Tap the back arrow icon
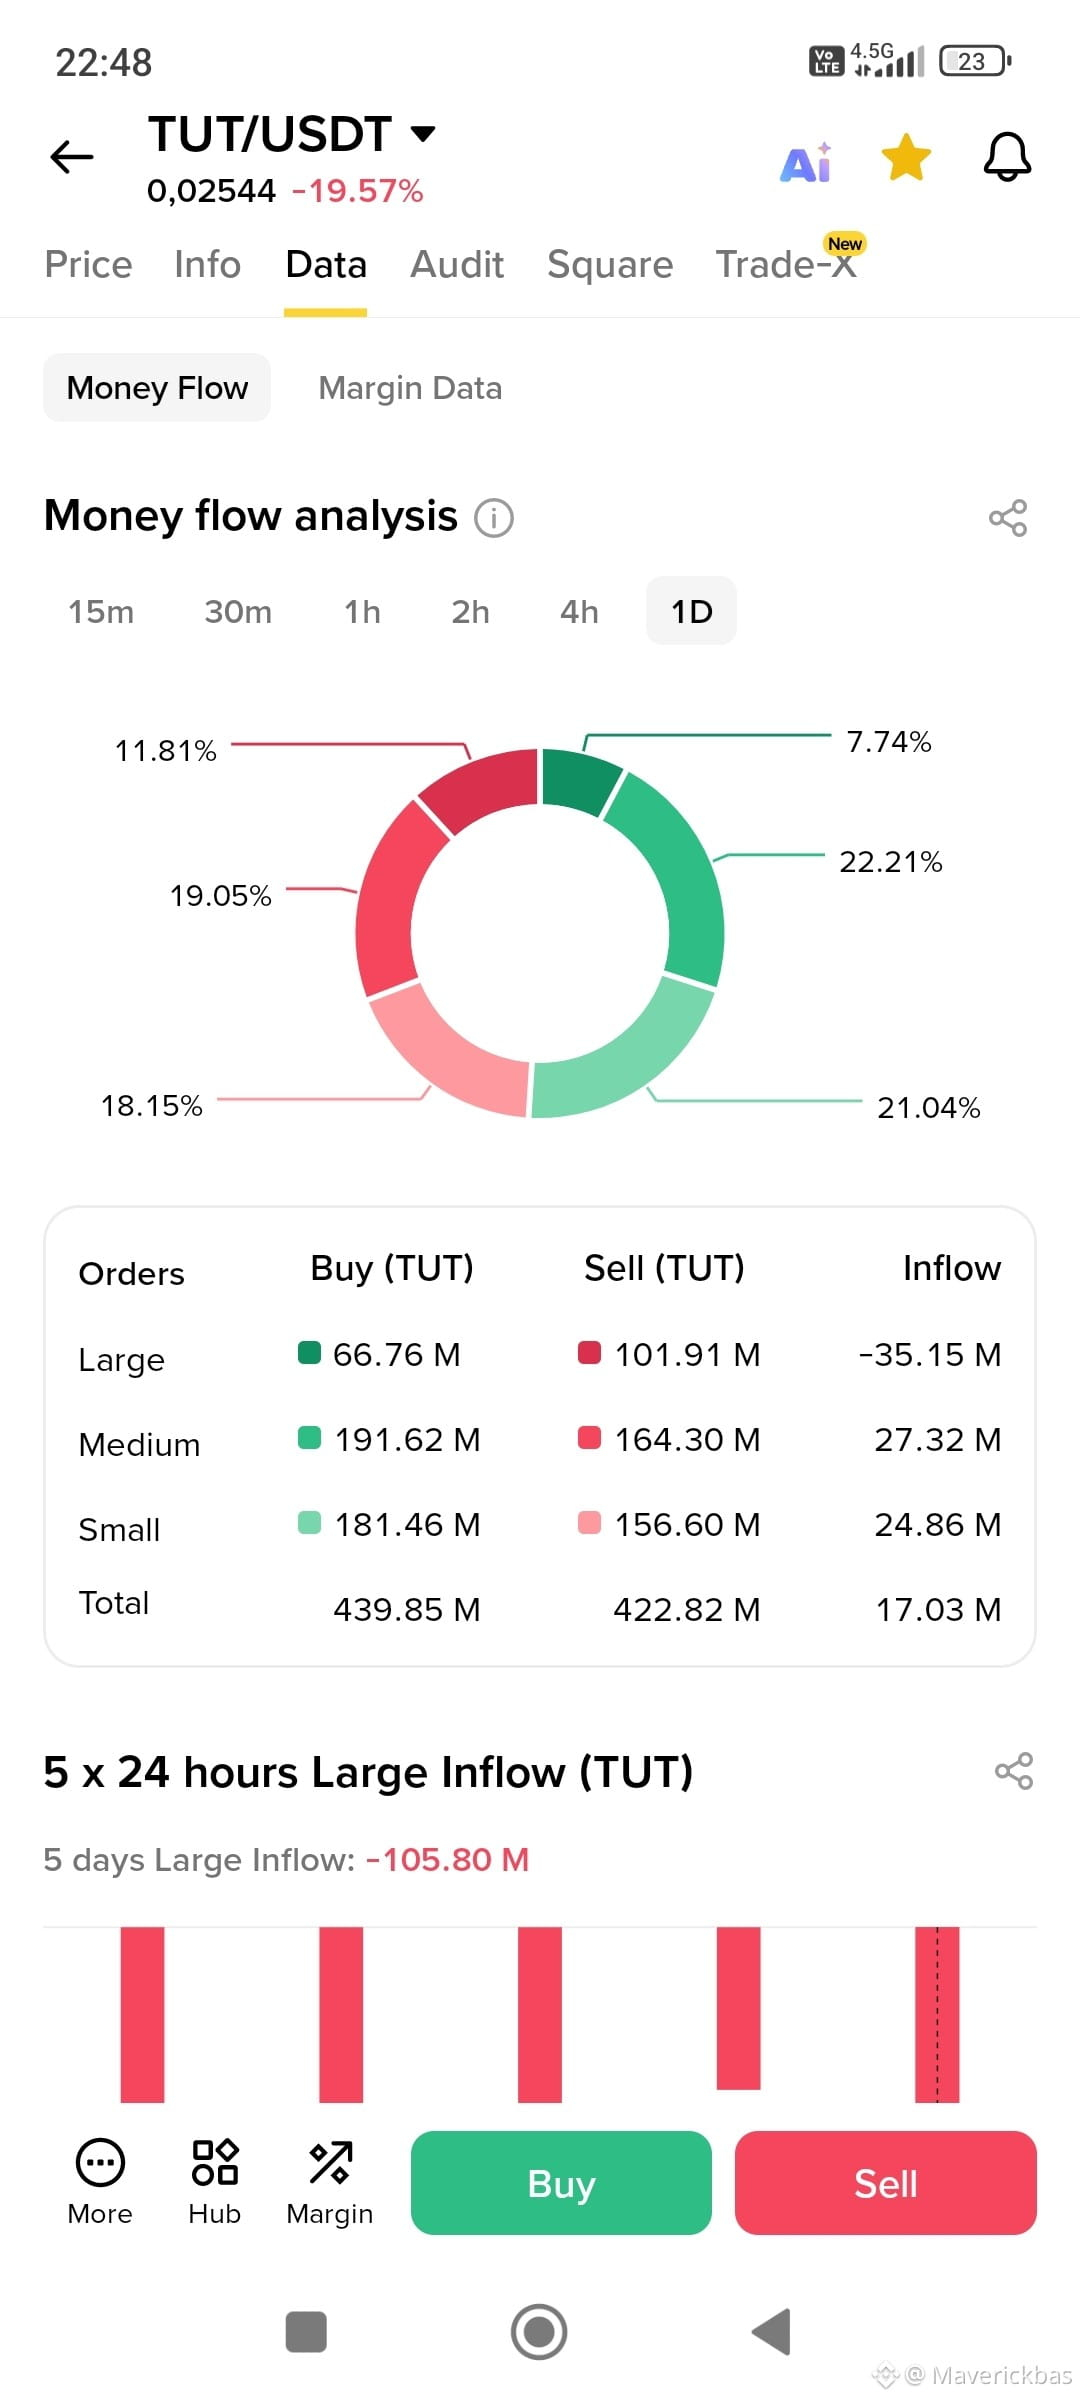The image size is (1080, 2400). [x=72, y=157]
